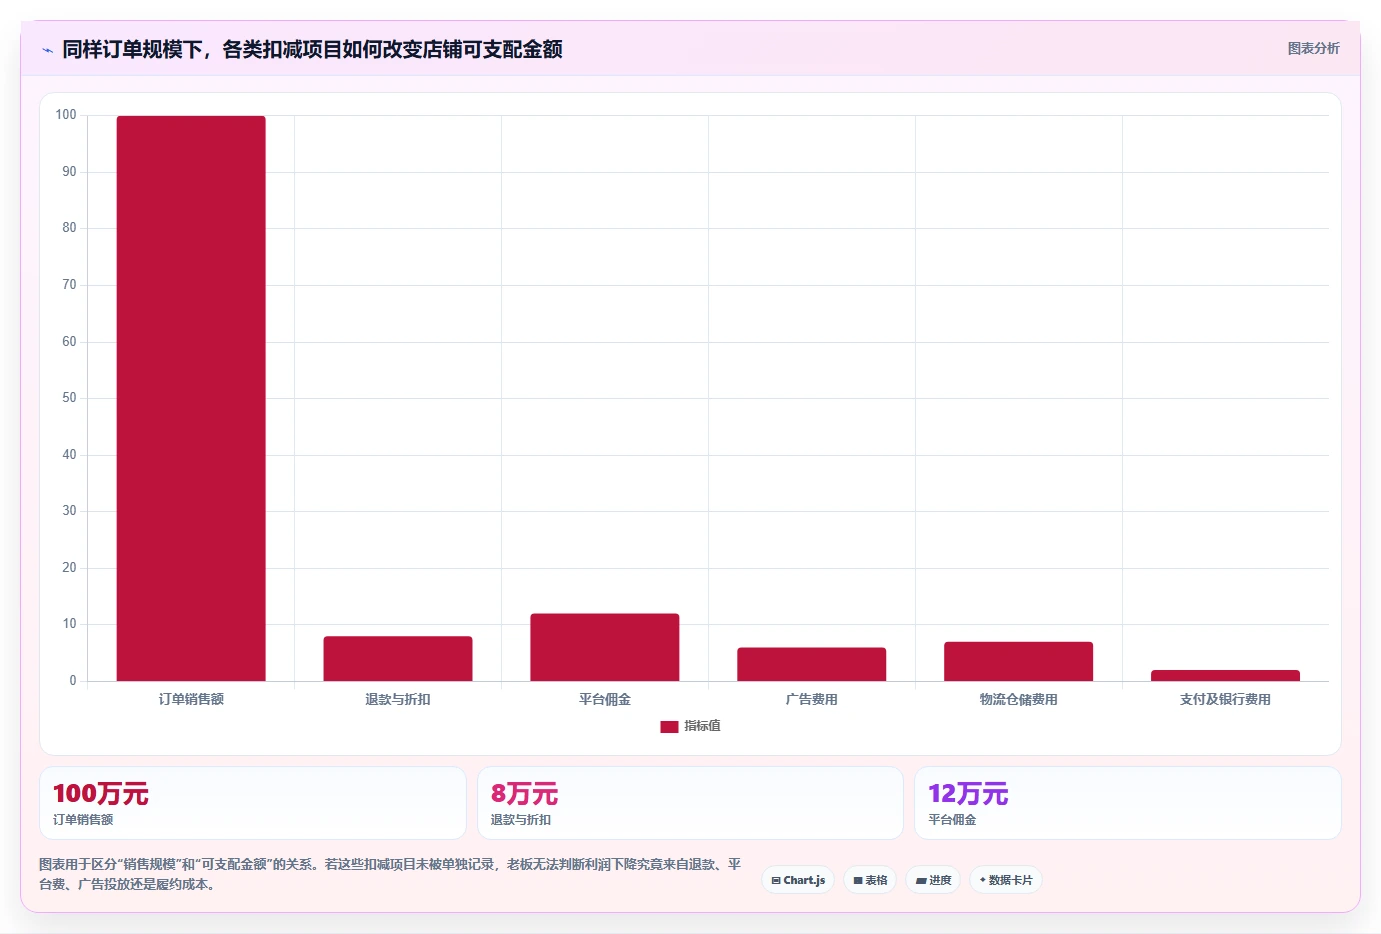
Task: Select the 平台佣金 bar
Action: (x=605, y=647)
